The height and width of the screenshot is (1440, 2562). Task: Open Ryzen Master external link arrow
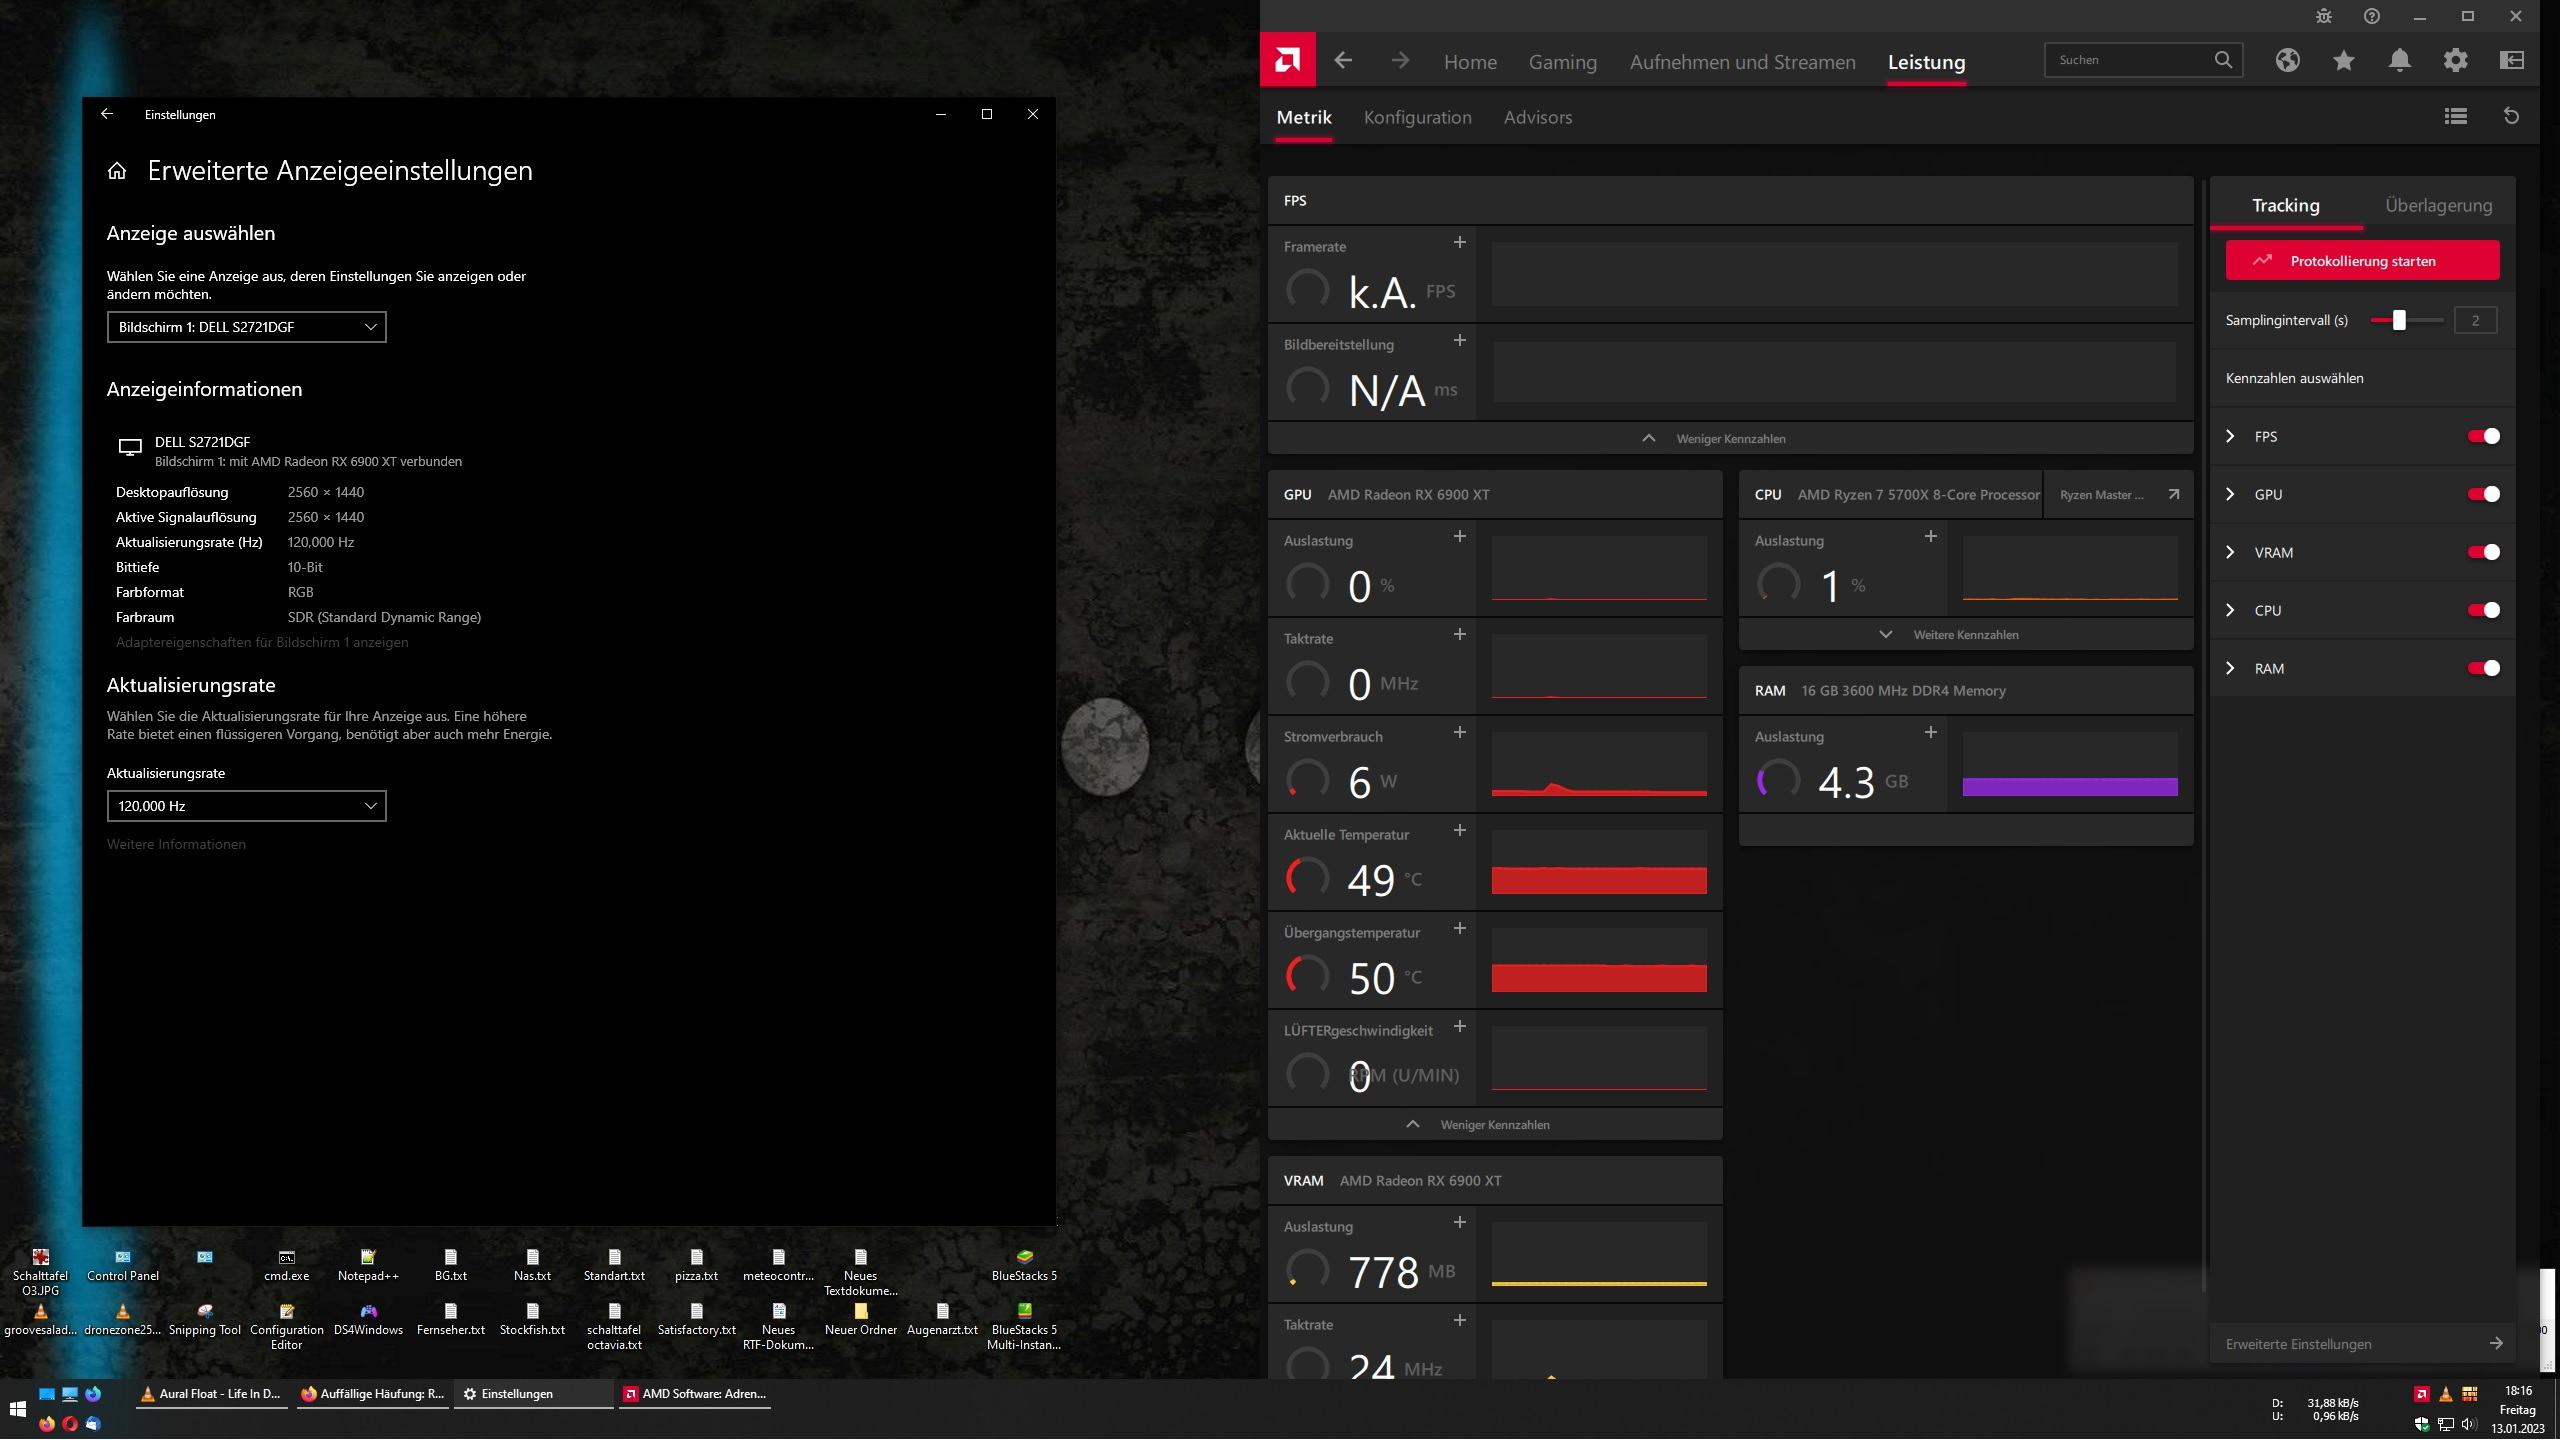[x=2174, y=494]
